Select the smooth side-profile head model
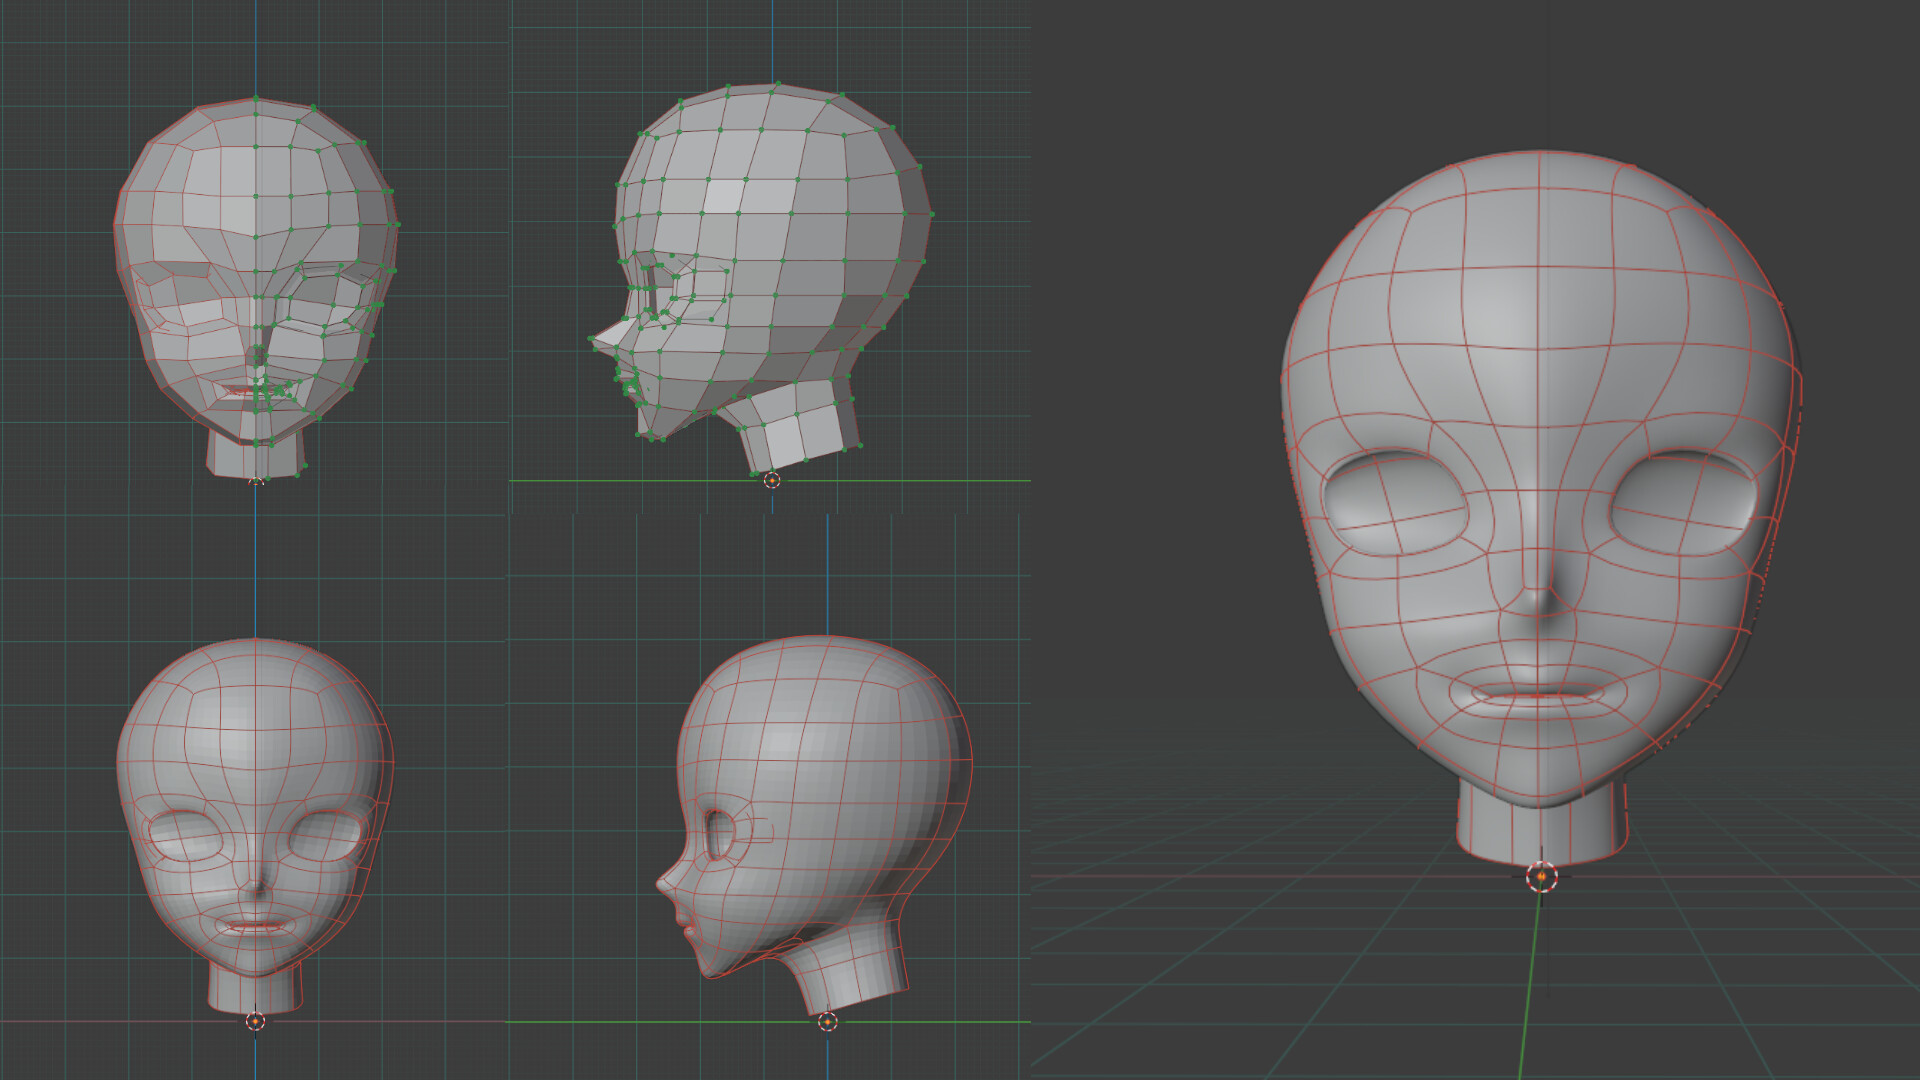Screen dimensions: 1920x1080 click(x=814, y=825)
